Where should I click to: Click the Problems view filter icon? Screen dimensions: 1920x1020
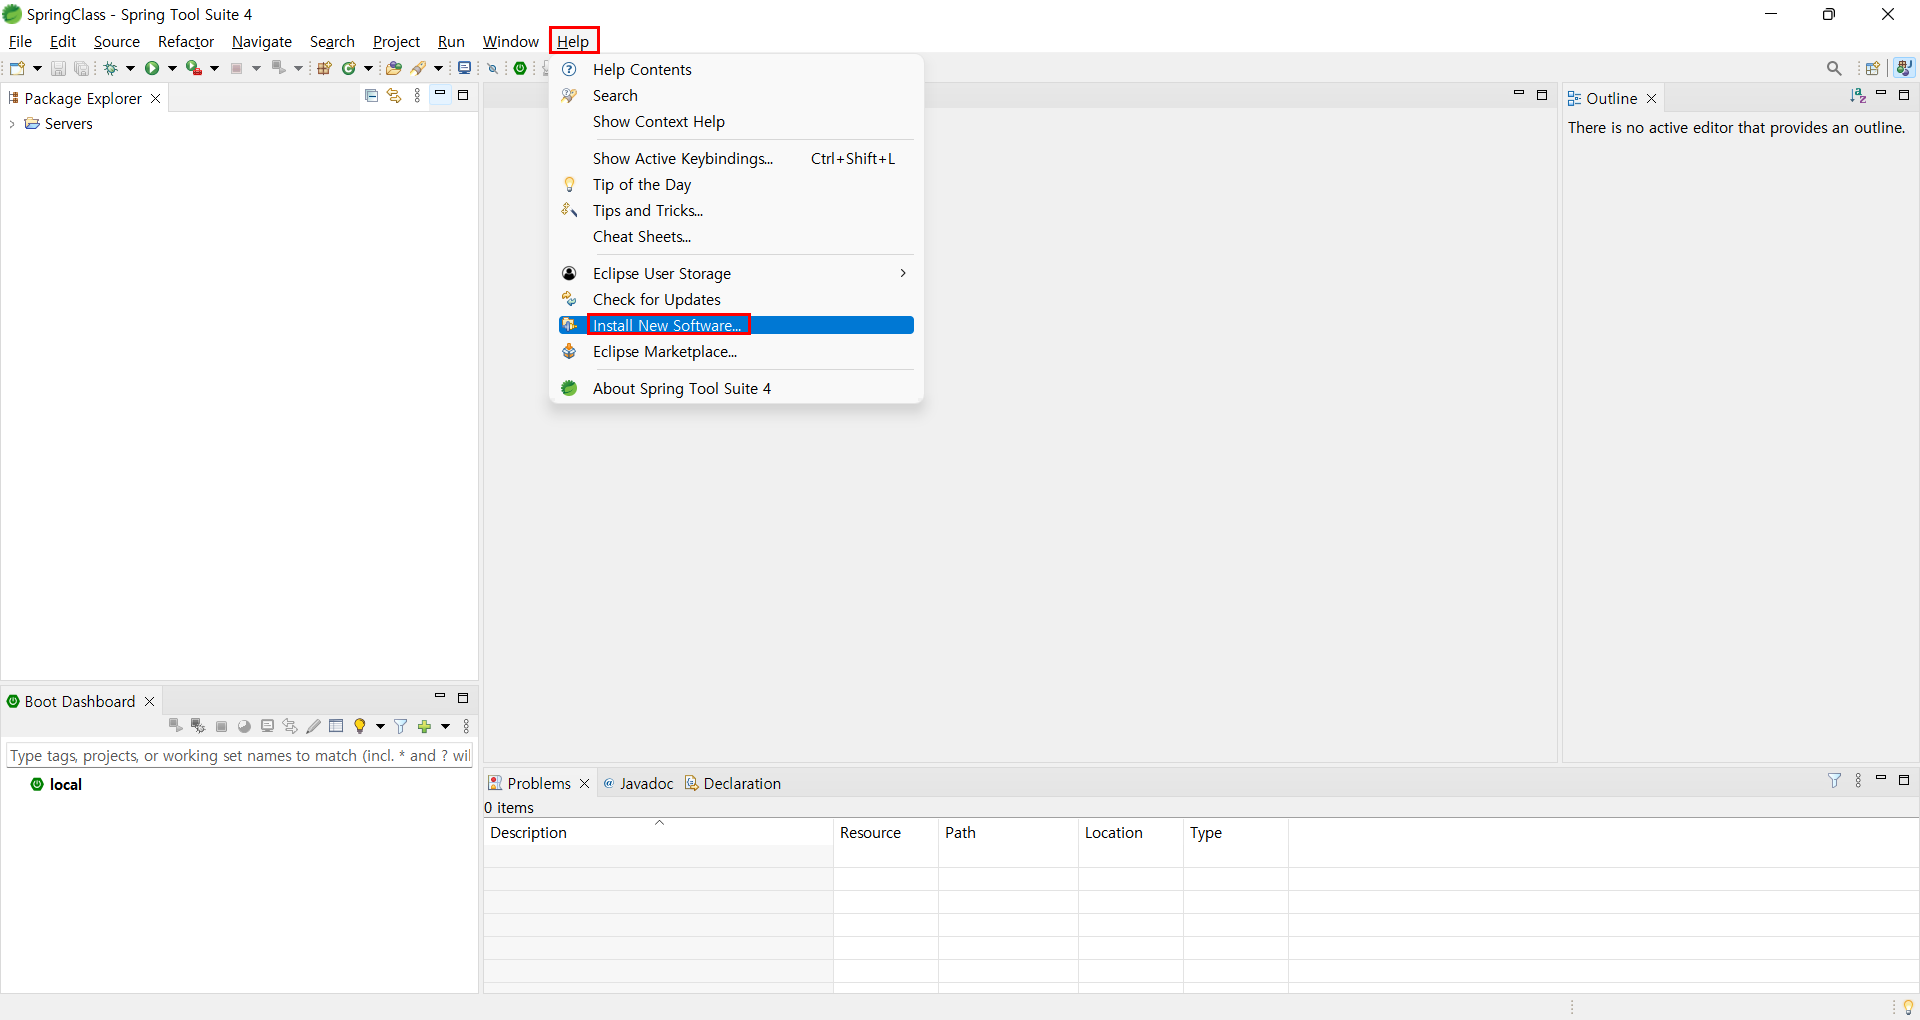click(1835, 780)
